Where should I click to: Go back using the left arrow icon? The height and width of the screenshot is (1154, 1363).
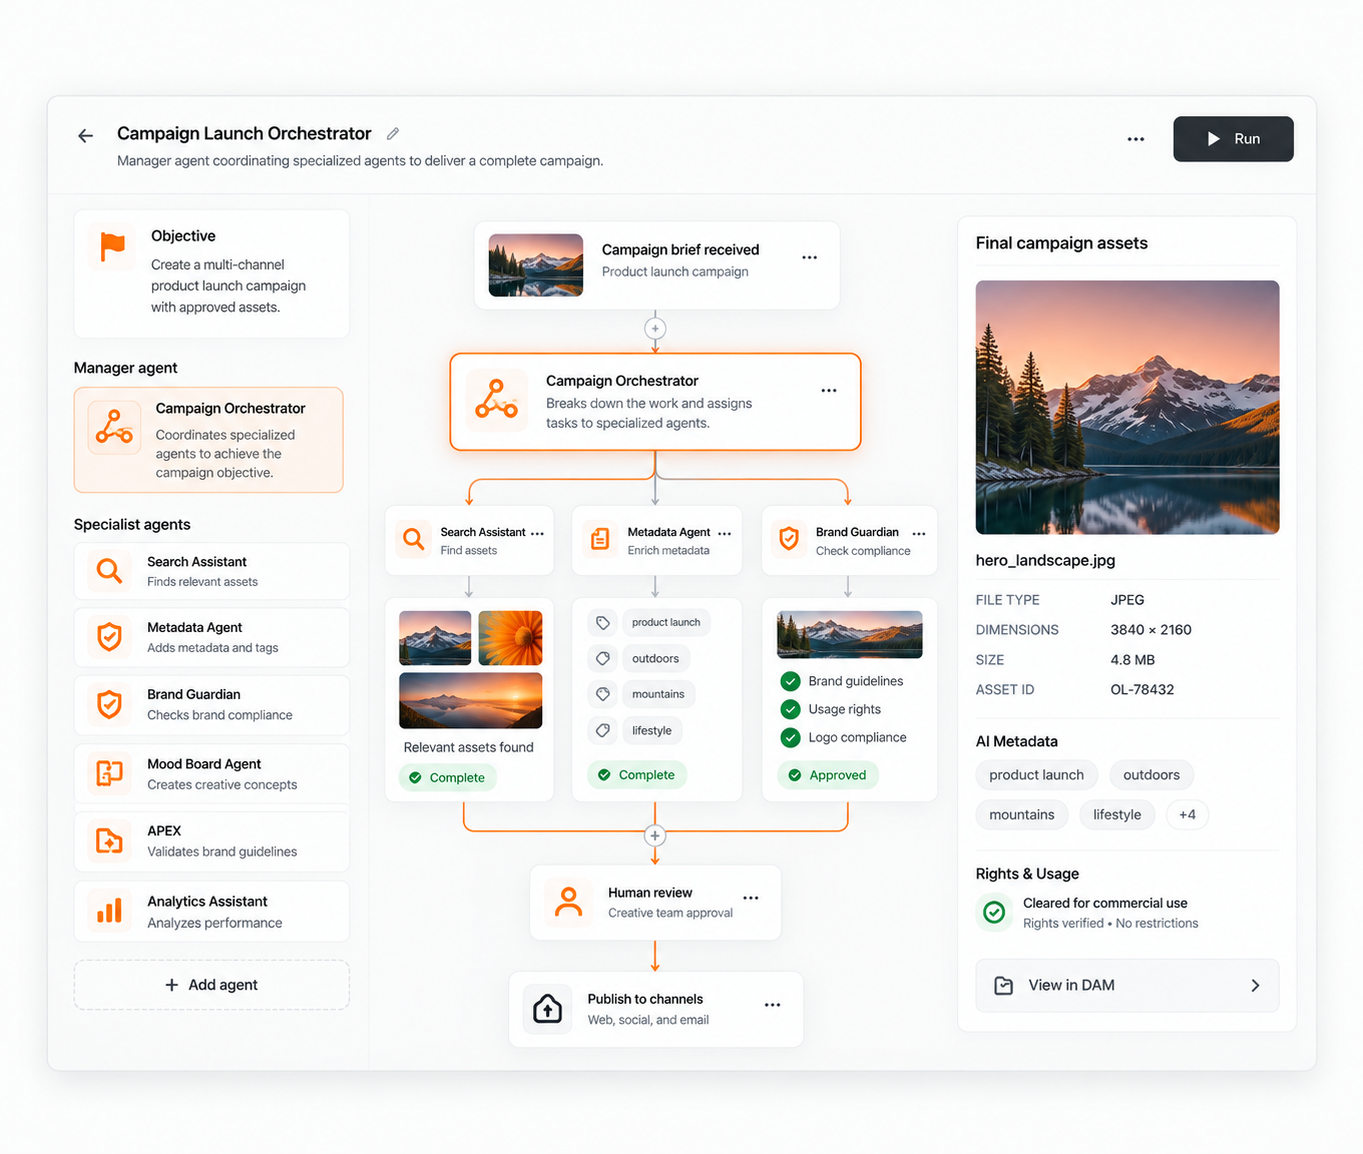(x=86, y=136)
